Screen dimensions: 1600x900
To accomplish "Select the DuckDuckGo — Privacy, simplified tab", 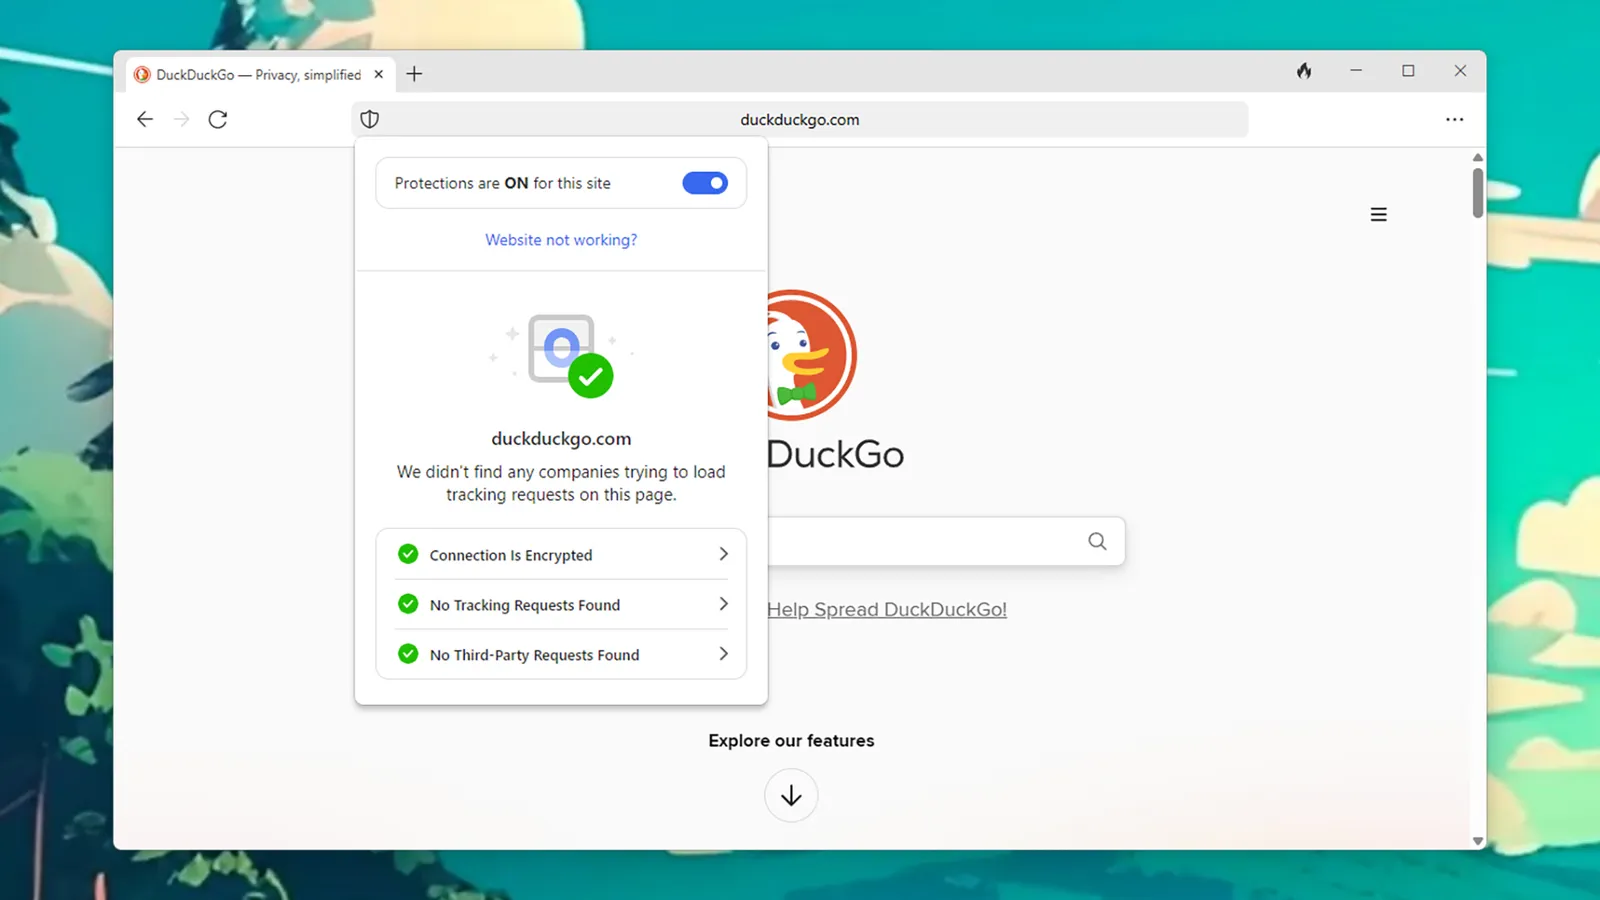I will pos(260,74).
